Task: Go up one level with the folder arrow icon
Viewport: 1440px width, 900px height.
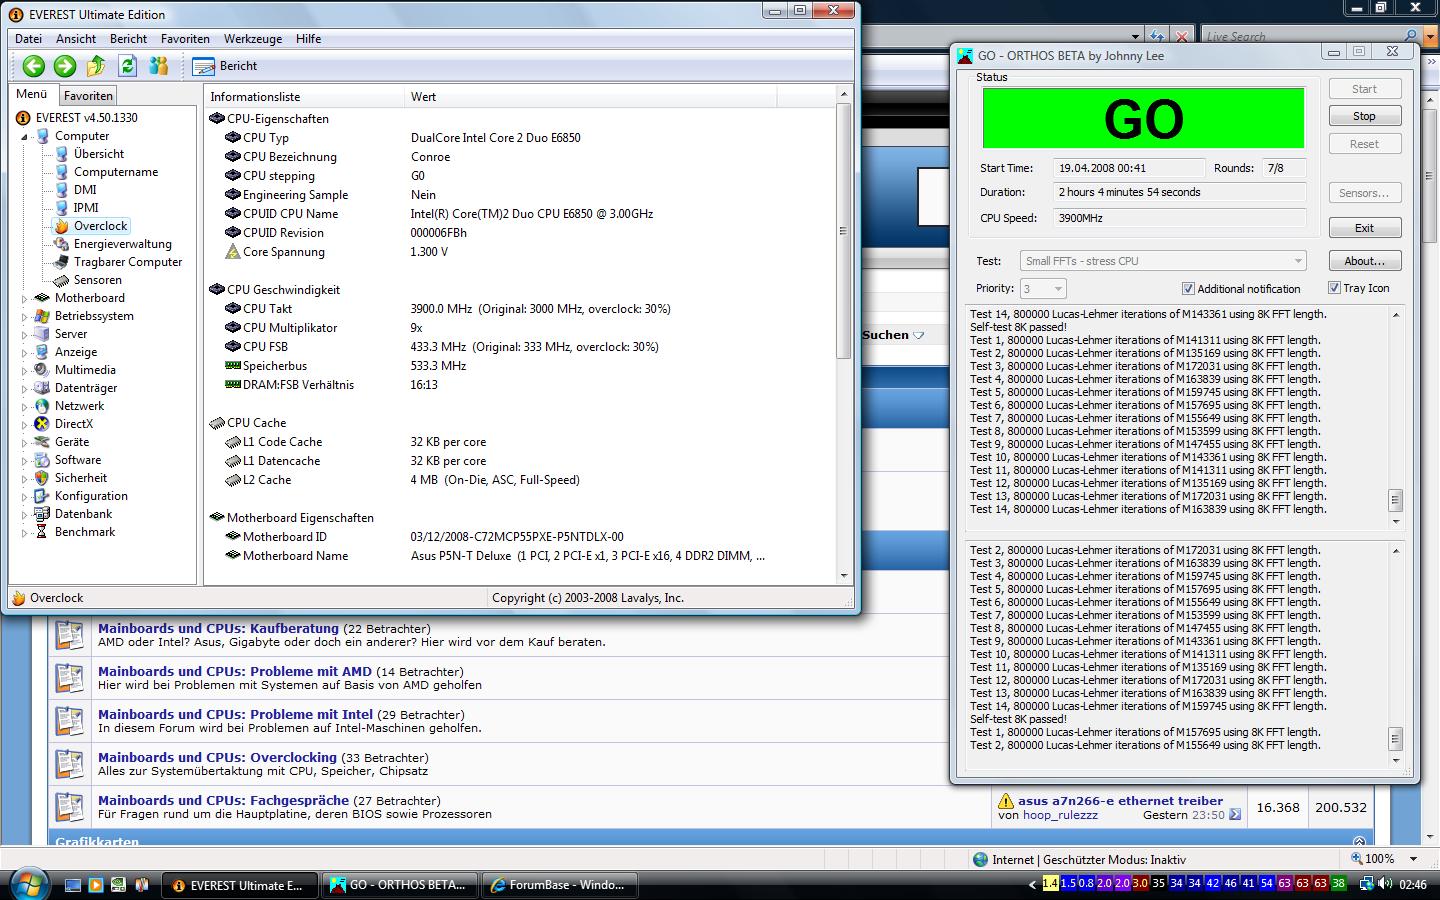Action: (96, 66)
